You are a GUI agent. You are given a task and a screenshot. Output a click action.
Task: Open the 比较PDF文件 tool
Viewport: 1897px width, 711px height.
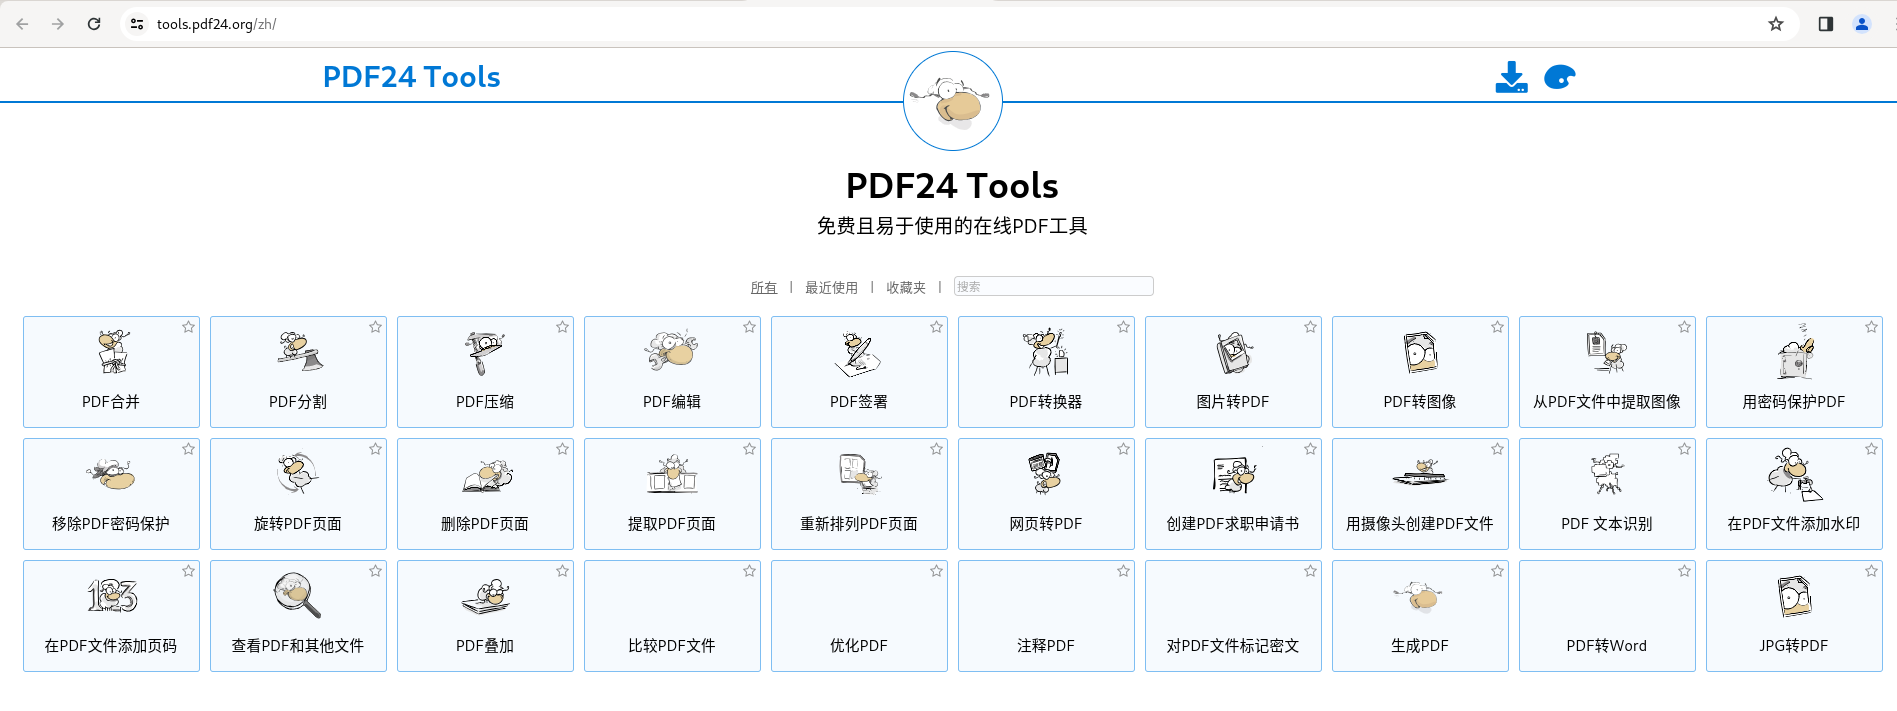672,616
